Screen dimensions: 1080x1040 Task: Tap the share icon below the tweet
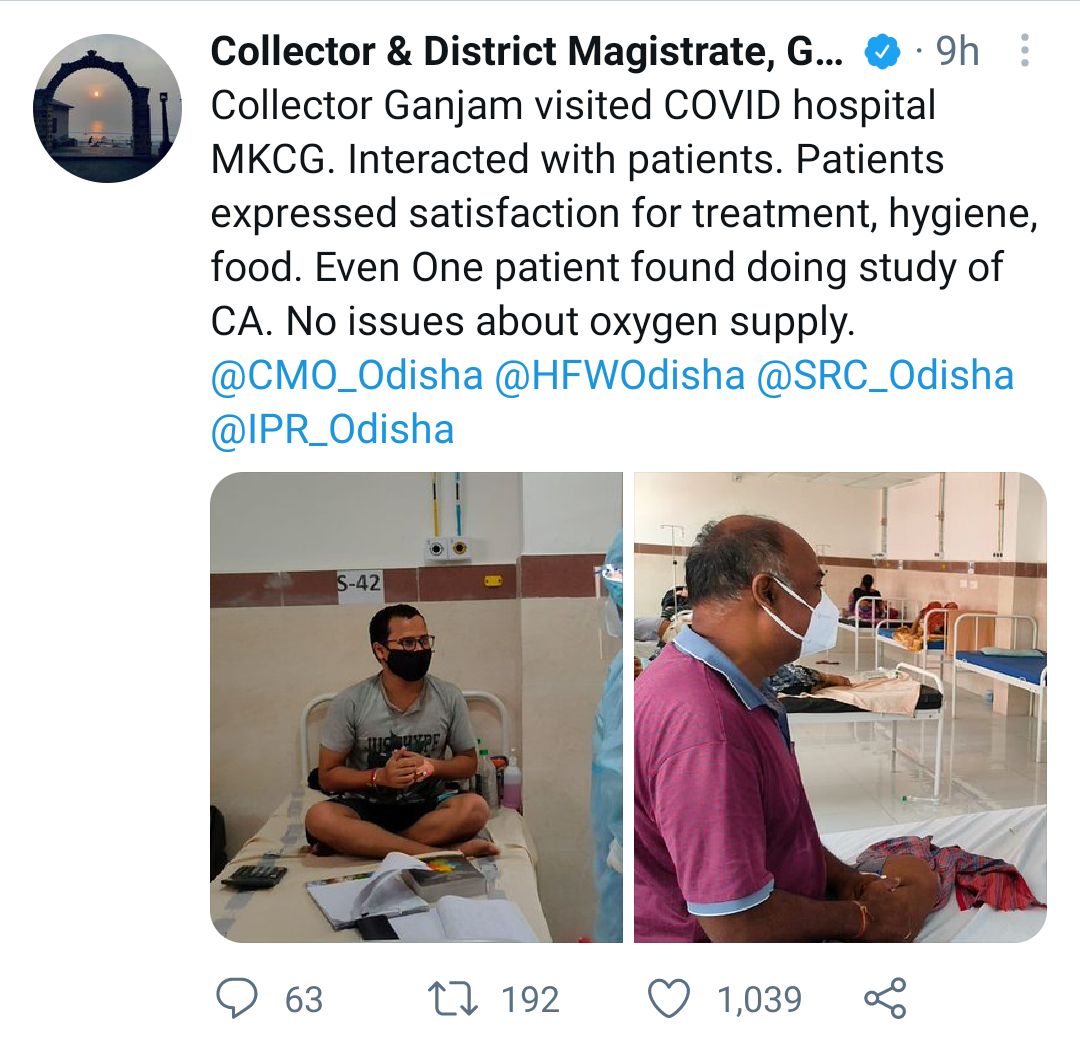(886, 998)
